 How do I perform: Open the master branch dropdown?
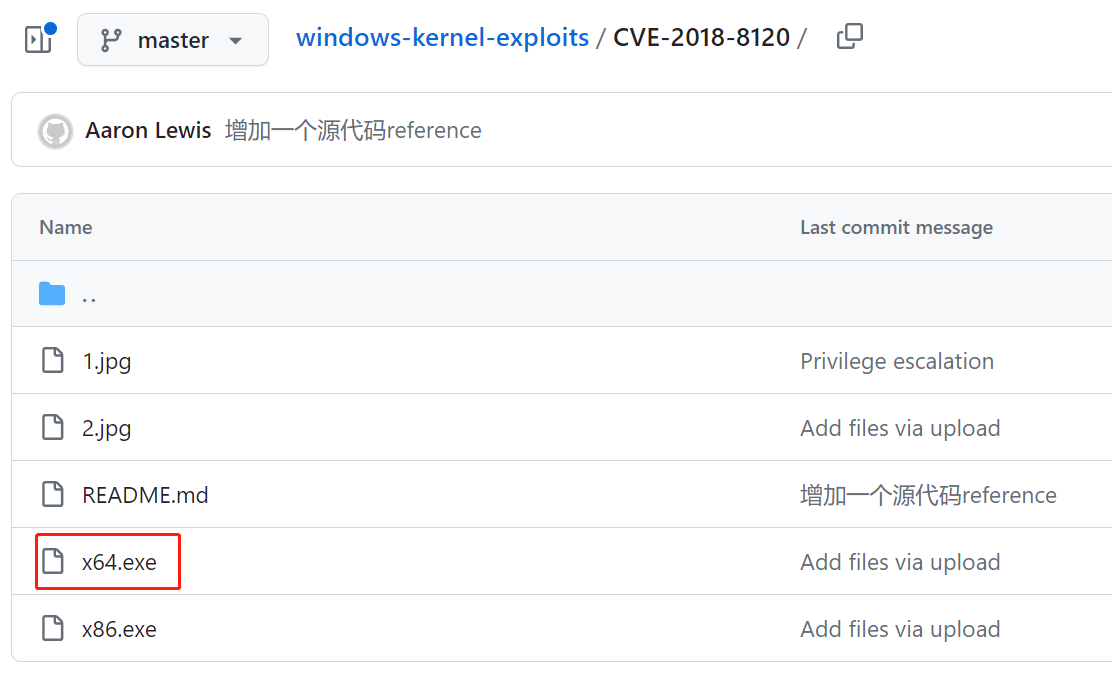[173, 40]
